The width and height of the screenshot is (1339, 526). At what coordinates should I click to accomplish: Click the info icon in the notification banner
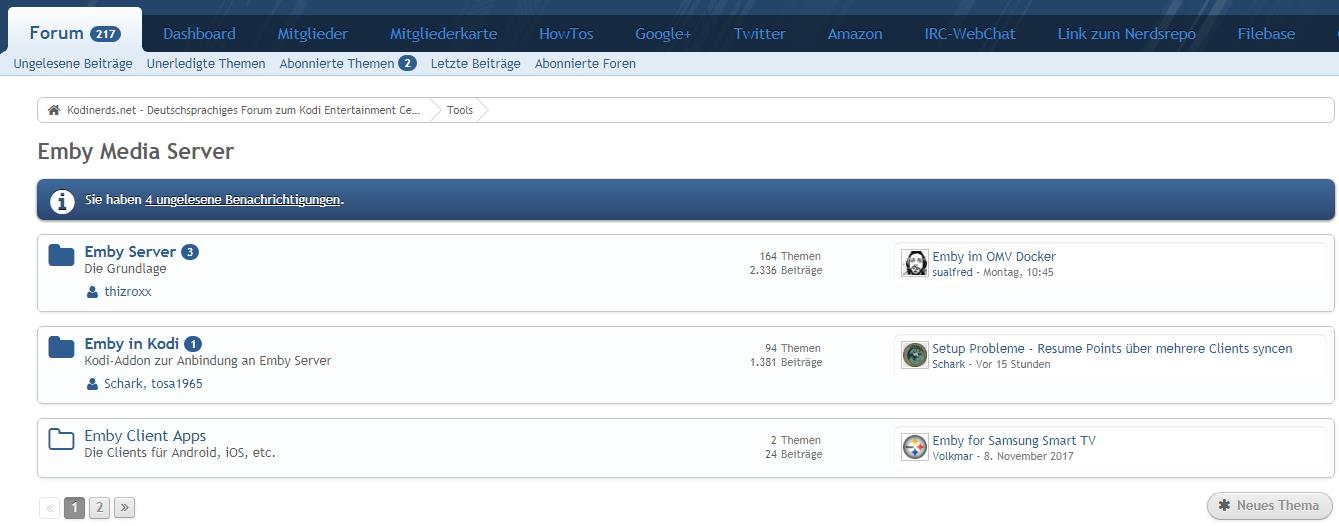pos(62,200)
